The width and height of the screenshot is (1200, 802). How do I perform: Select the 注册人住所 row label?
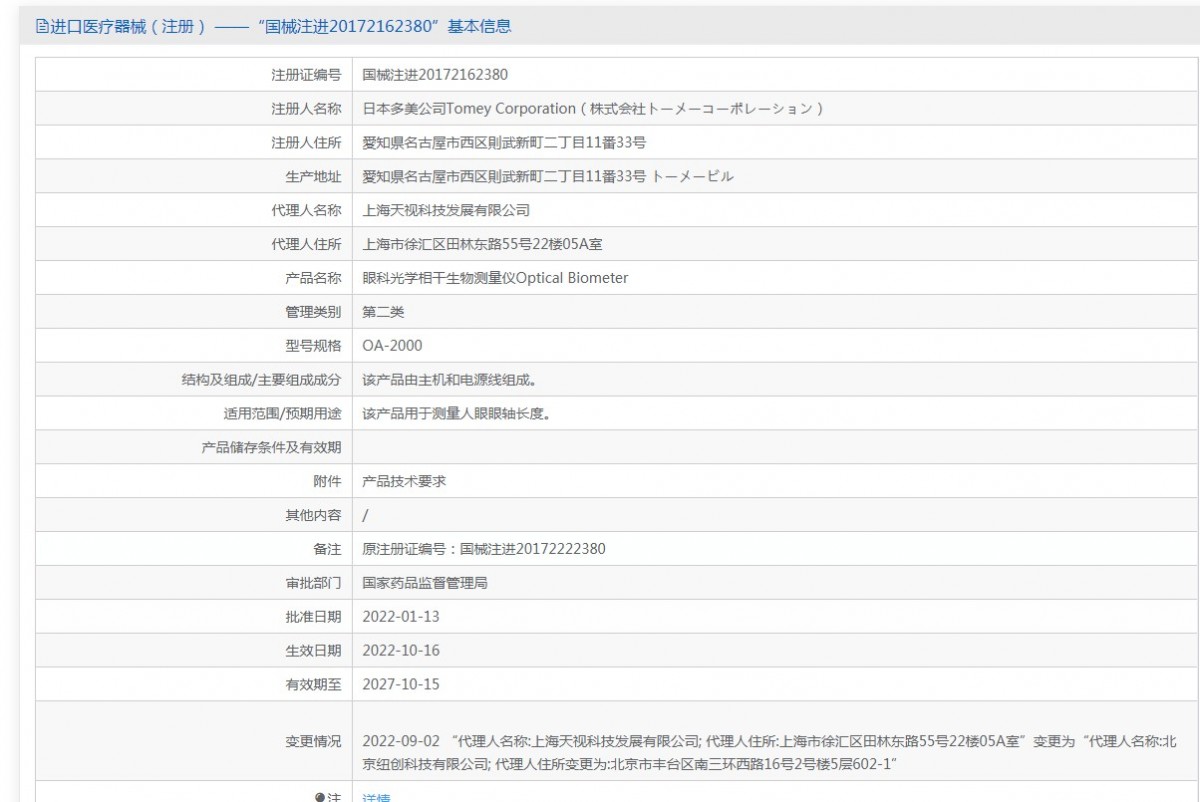click(x=306, y=142)
